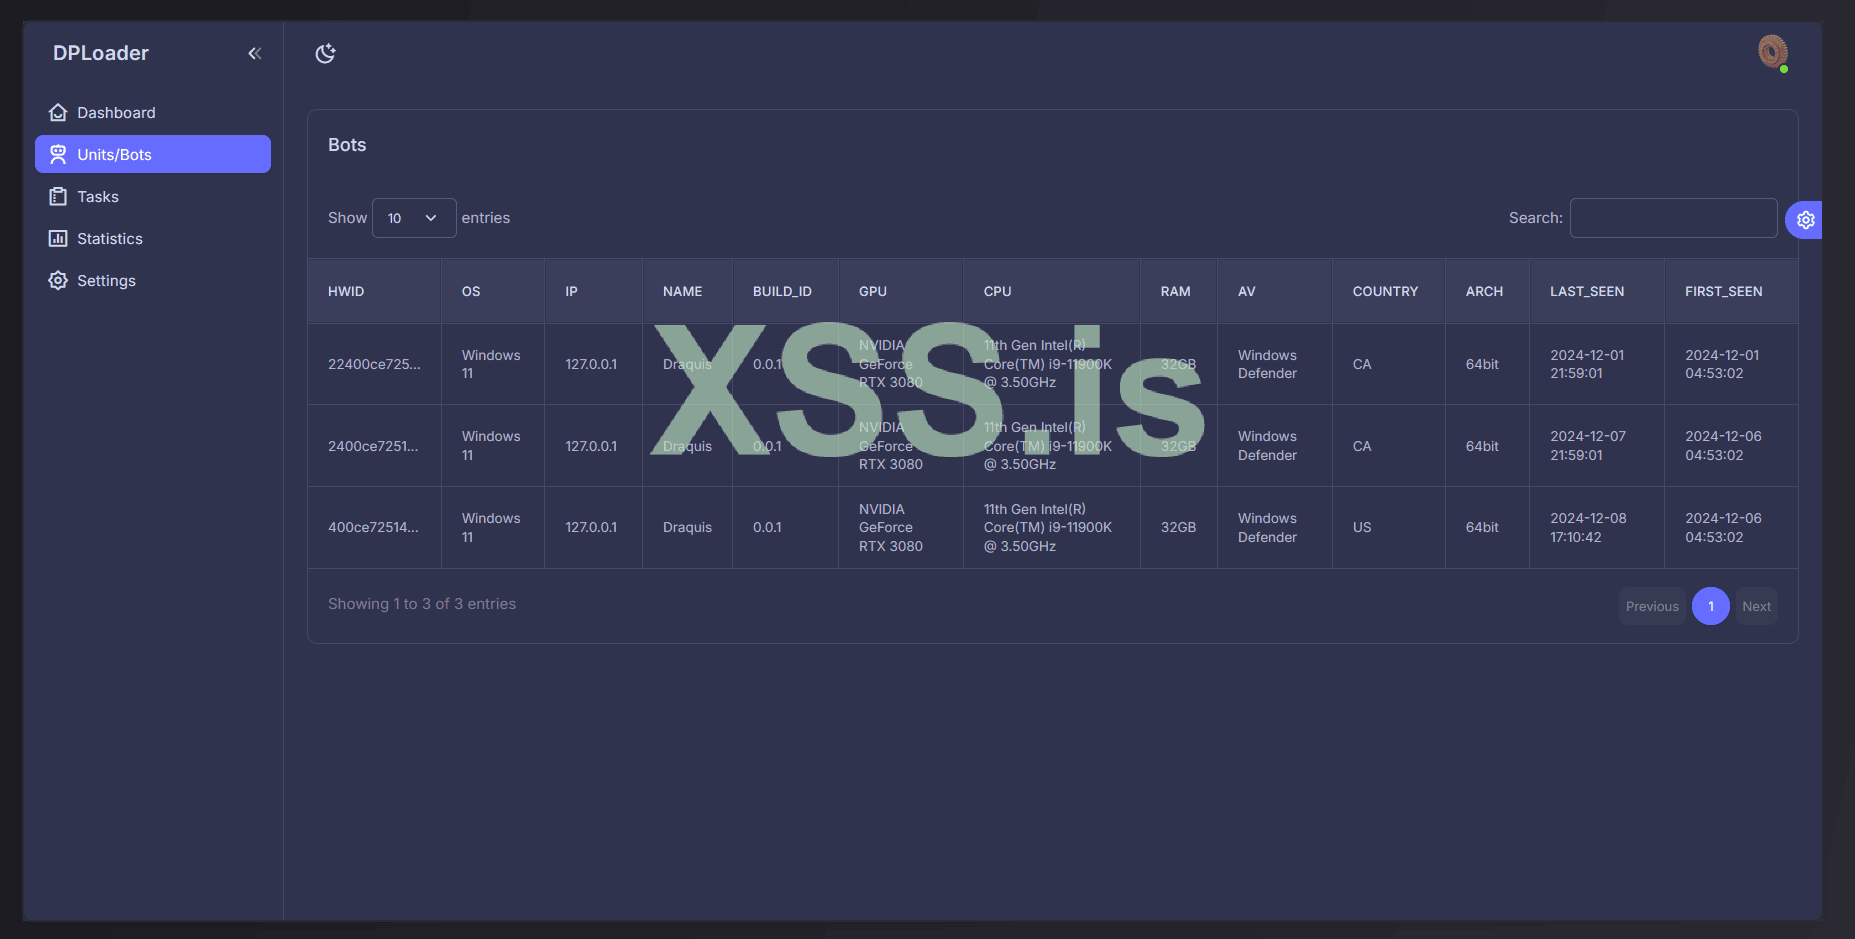1855x939 pixels.
Task: Sort table by HWID column
Action: click(x=374, y=291)
